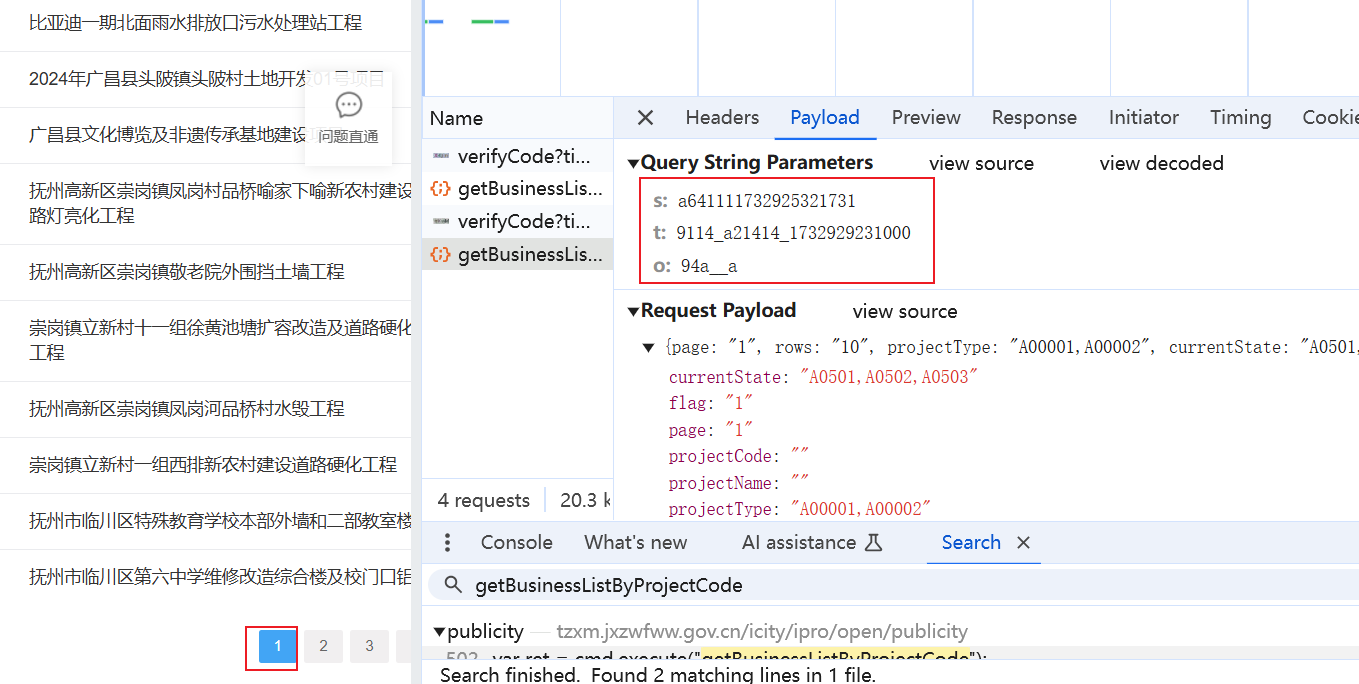Open the Console drawer tab
1359x684 pixels.
516,541
